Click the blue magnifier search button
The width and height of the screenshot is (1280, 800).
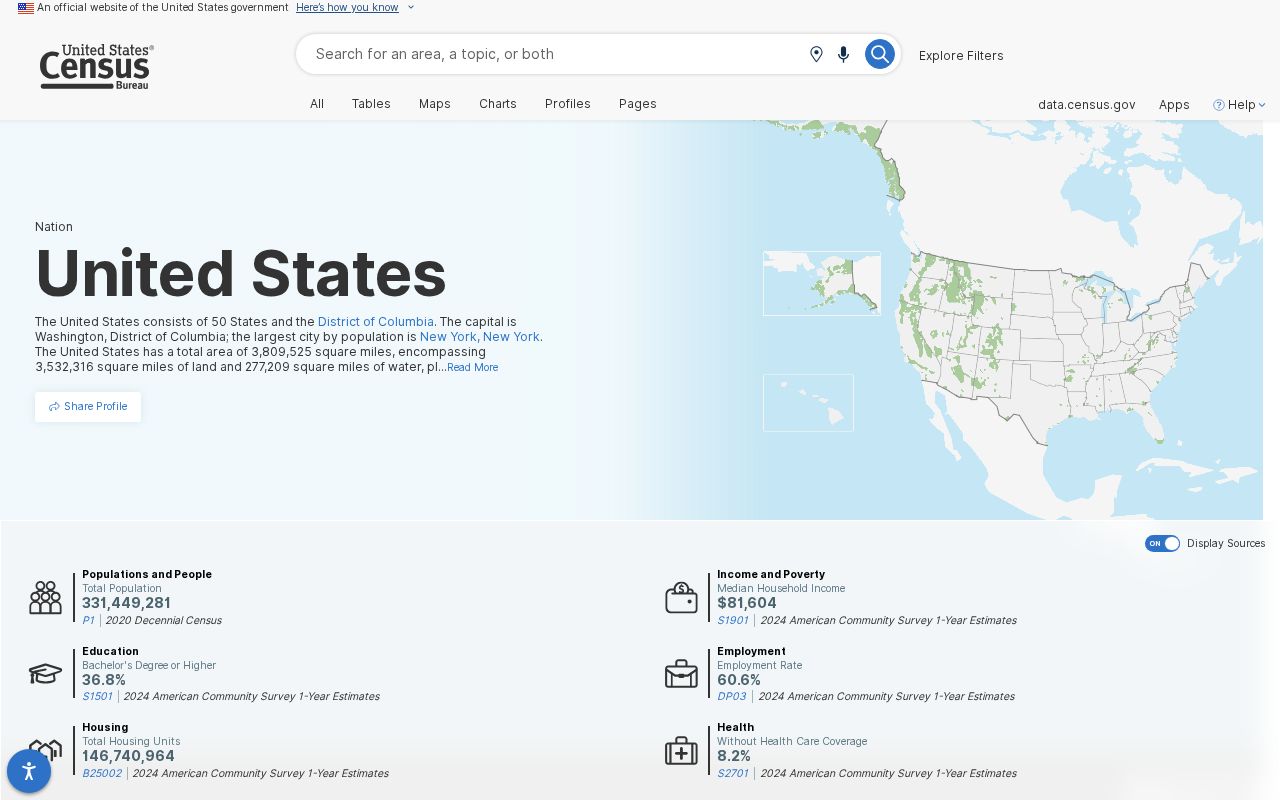pyautogui.click(x=879, y=54)
